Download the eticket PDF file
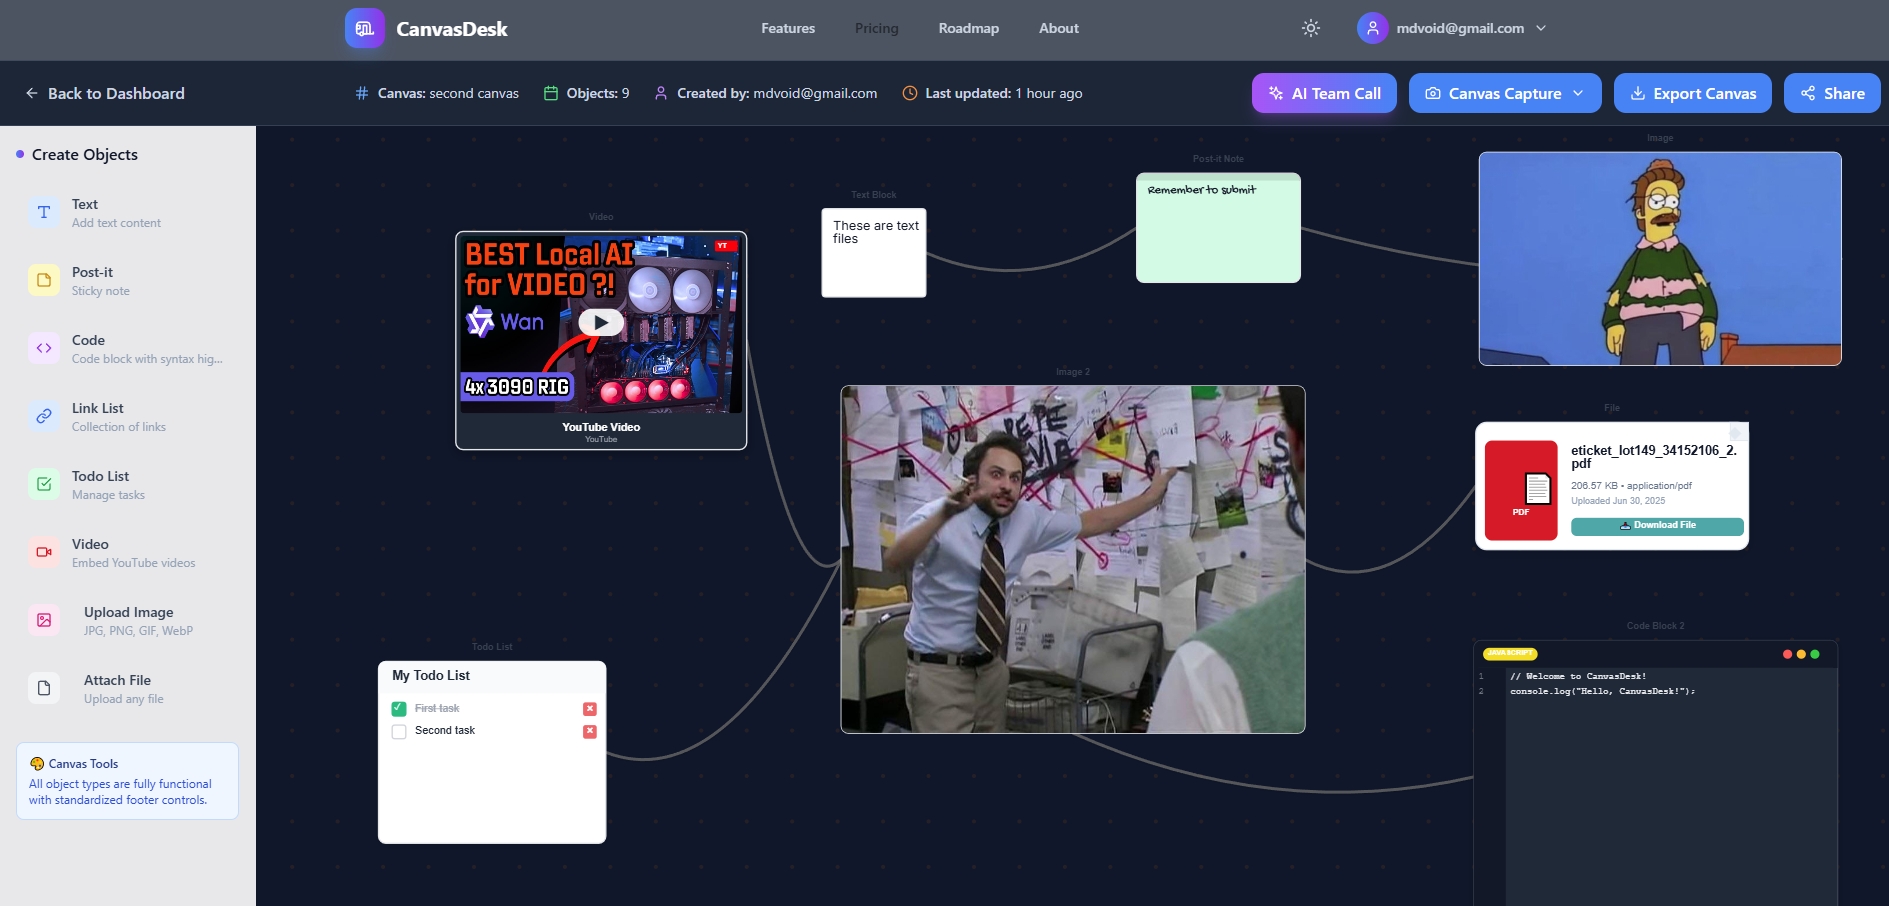 click(x=1657, y=526)
